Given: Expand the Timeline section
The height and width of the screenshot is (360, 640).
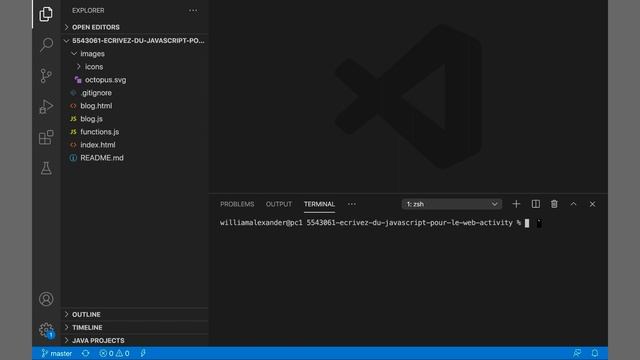Looking at the screenshot, I should (x=135, y=327).
